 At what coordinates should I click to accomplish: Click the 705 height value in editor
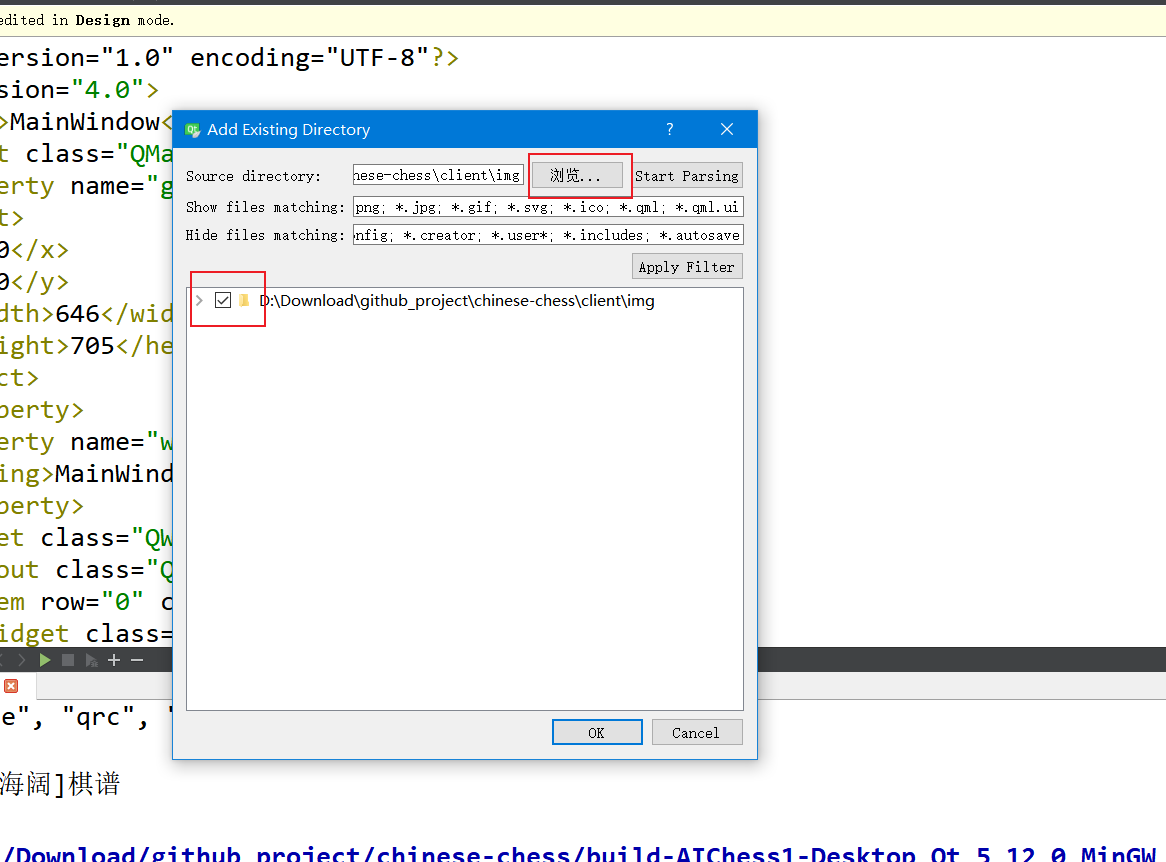92,346
